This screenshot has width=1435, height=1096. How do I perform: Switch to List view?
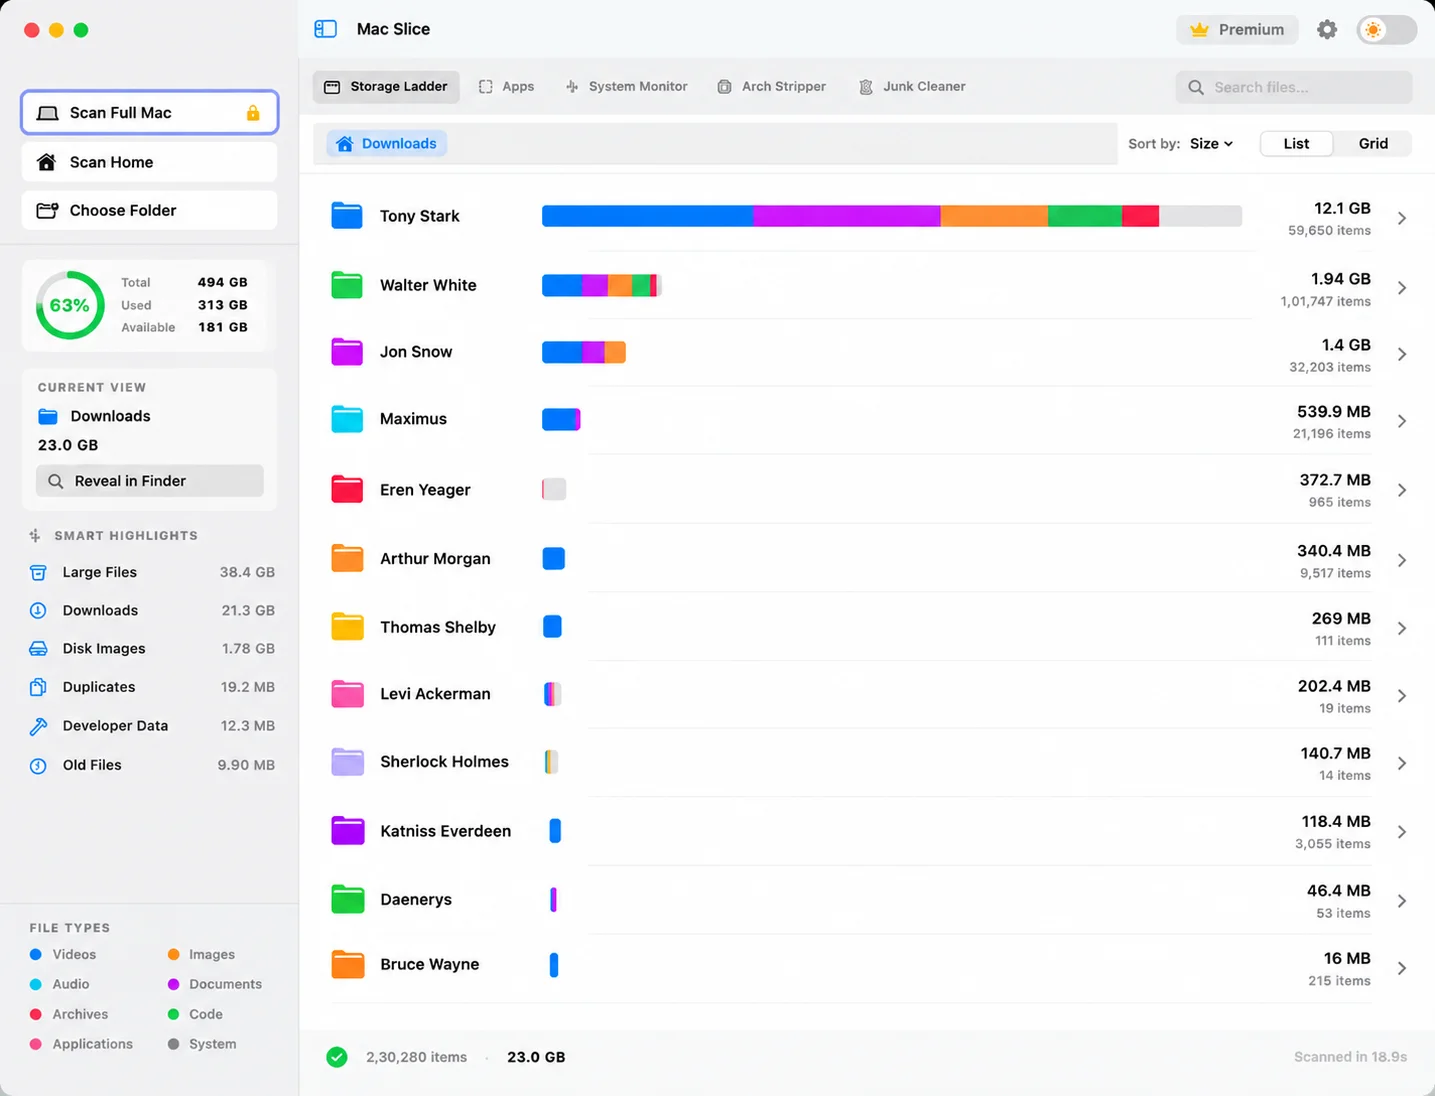coord(1296,144)
